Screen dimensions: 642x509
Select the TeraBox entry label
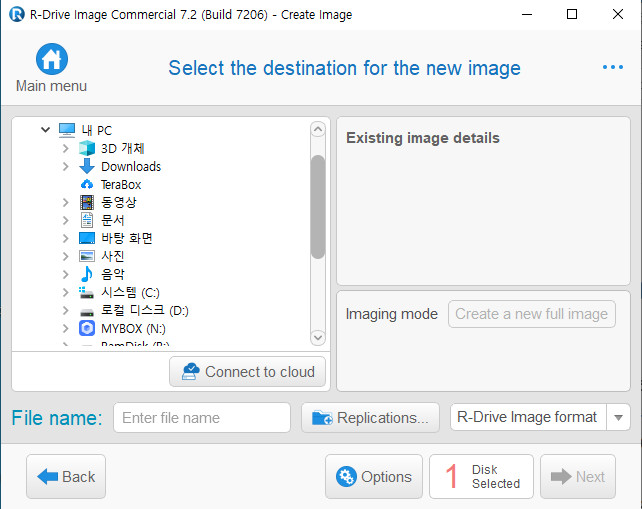tap(121, 184)
